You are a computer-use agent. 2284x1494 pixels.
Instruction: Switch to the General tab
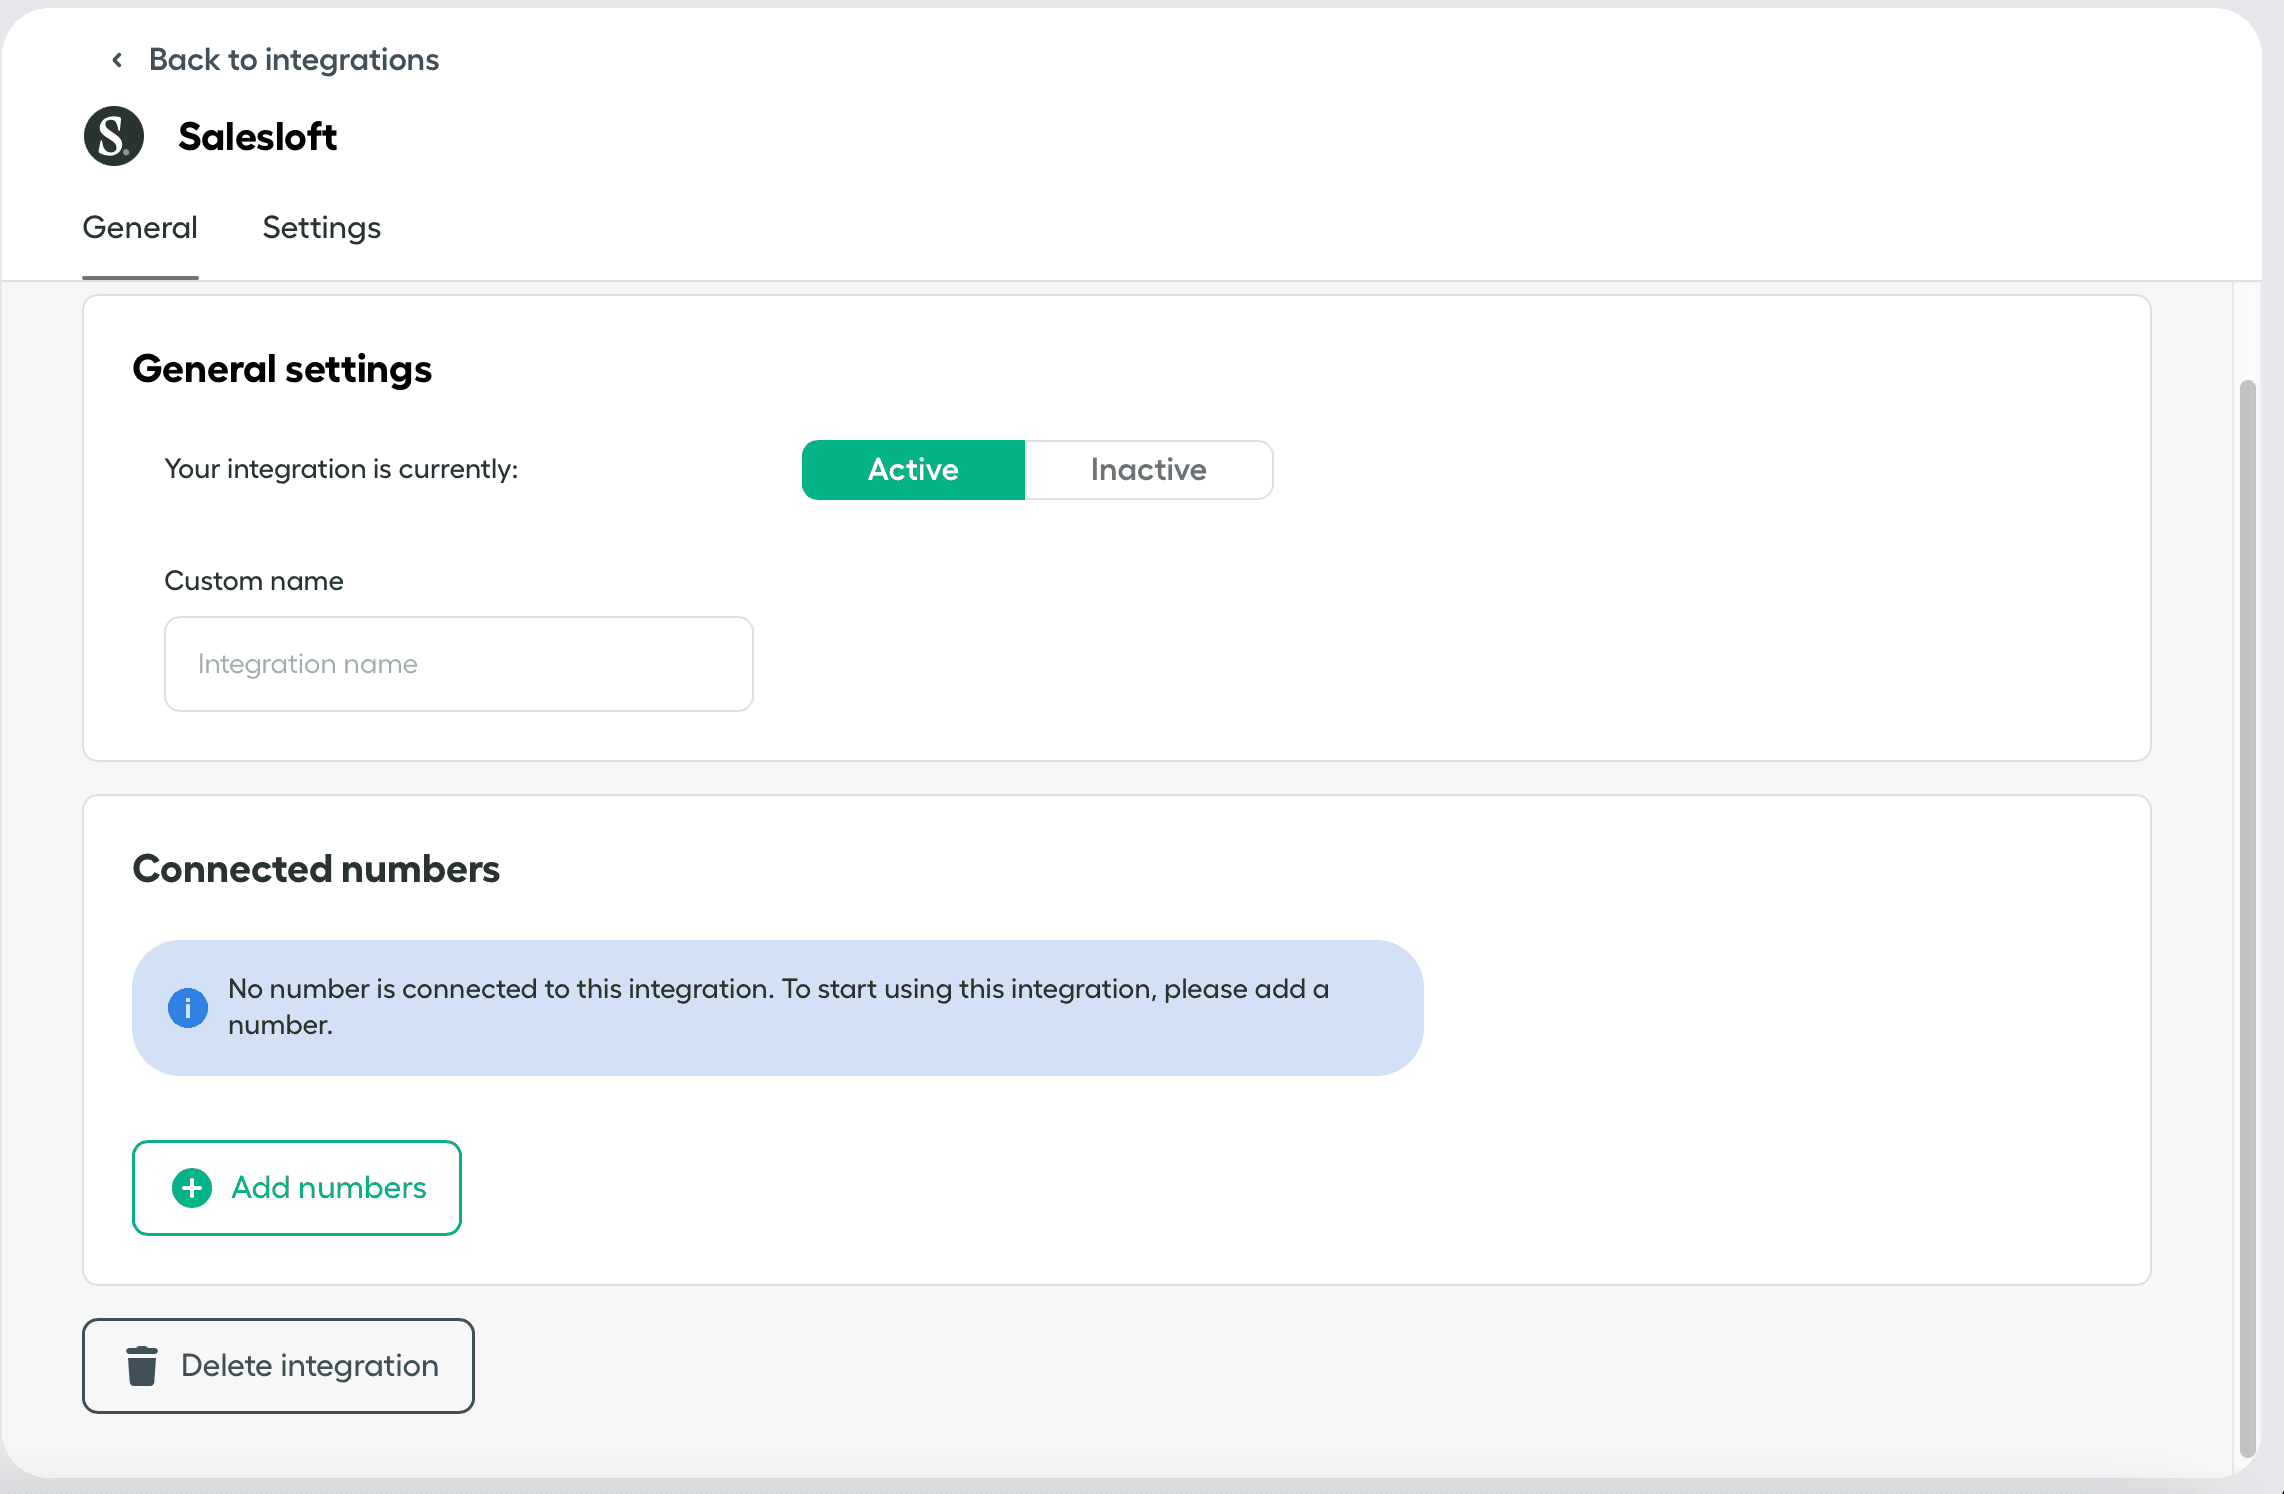click(140, 228)
